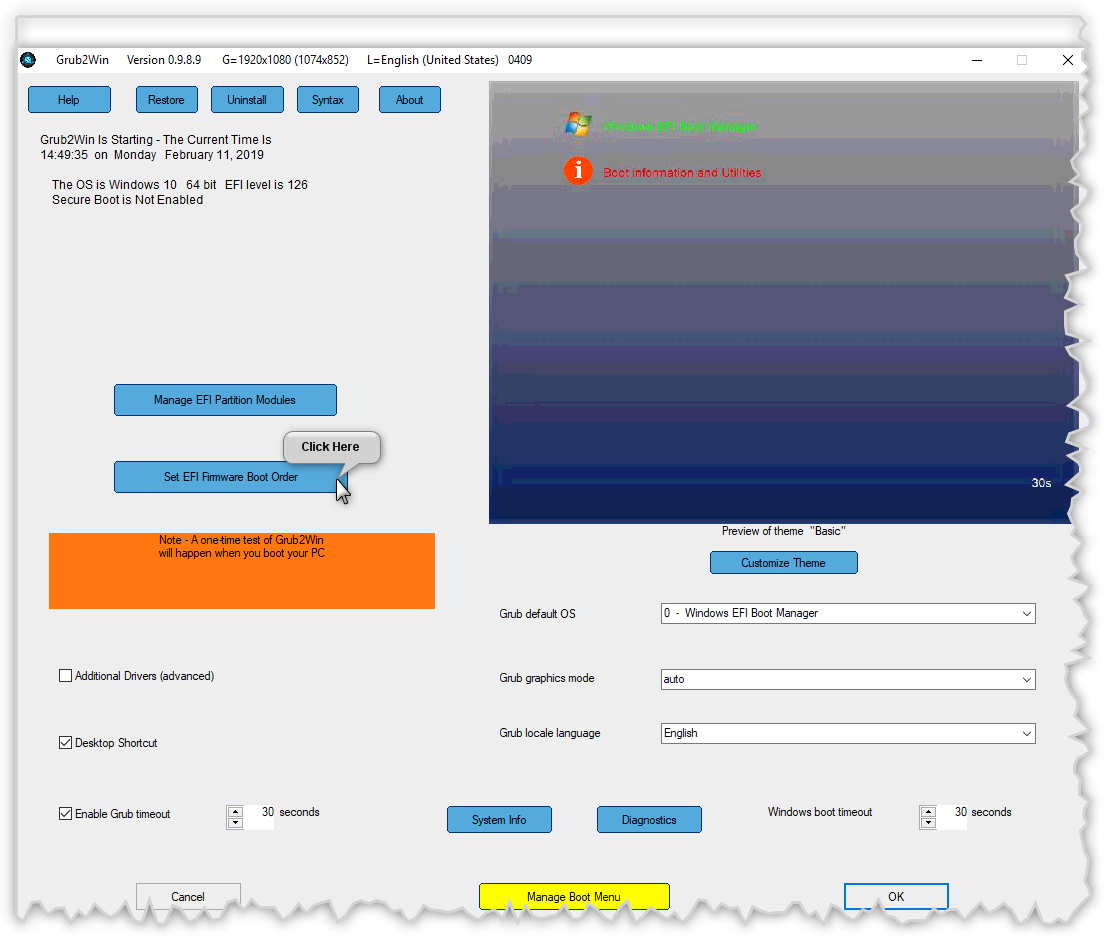Viewport: 1107px width, 941px height.
Task: Minimize the Grub2Win window
Action: click(977, 60)
